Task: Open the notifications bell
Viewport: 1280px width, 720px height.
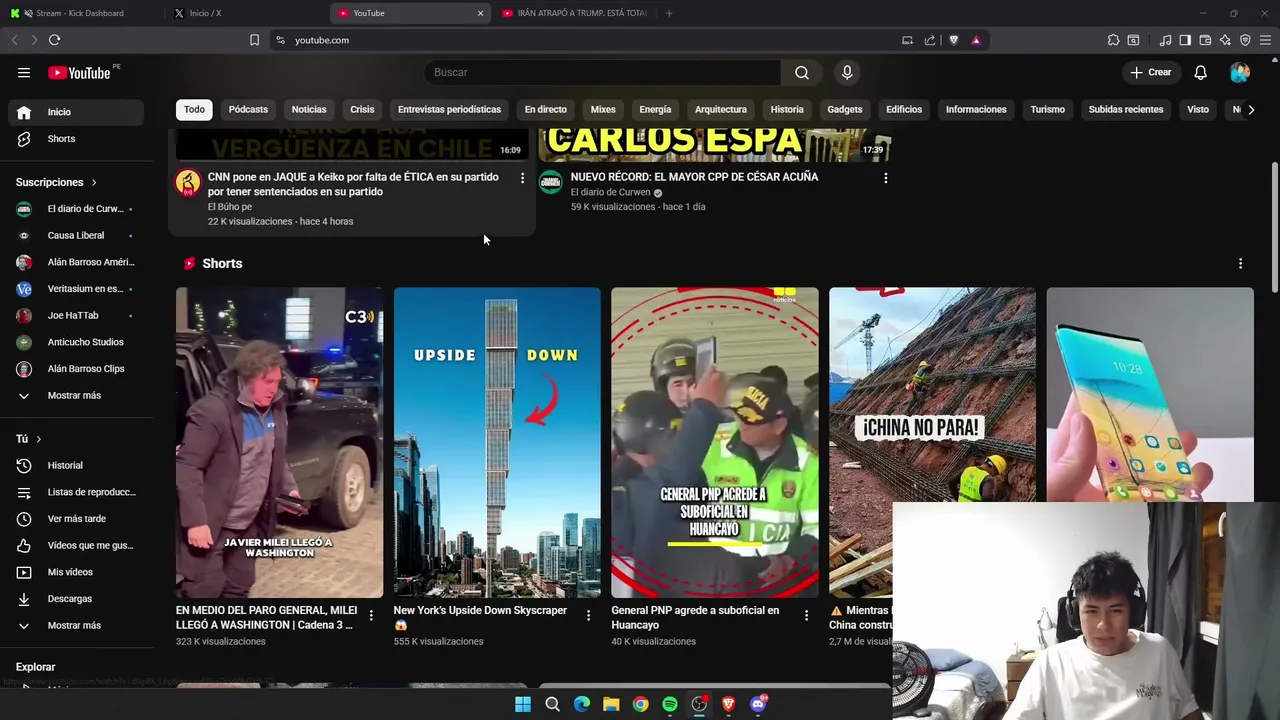Action: click(1201, 72)
